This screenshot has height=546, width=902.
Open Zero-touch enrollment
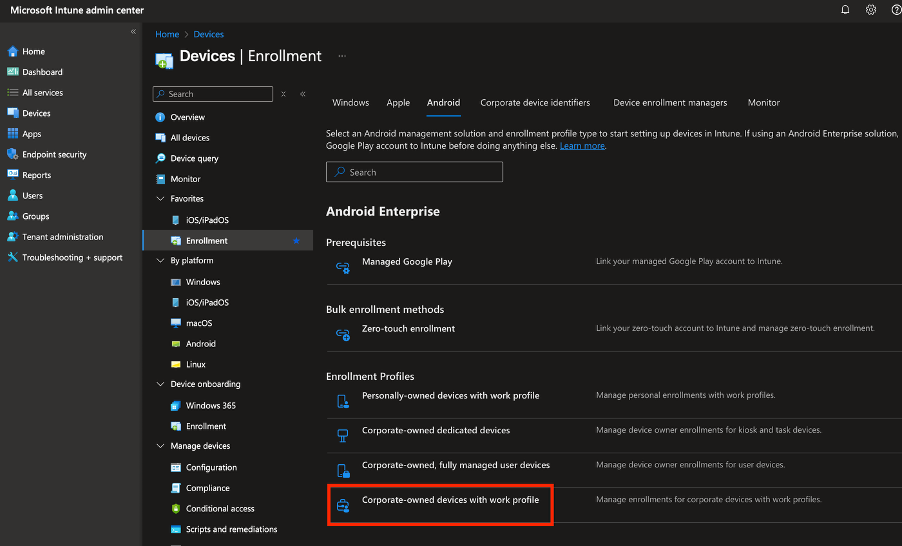(x=408, y=329)
